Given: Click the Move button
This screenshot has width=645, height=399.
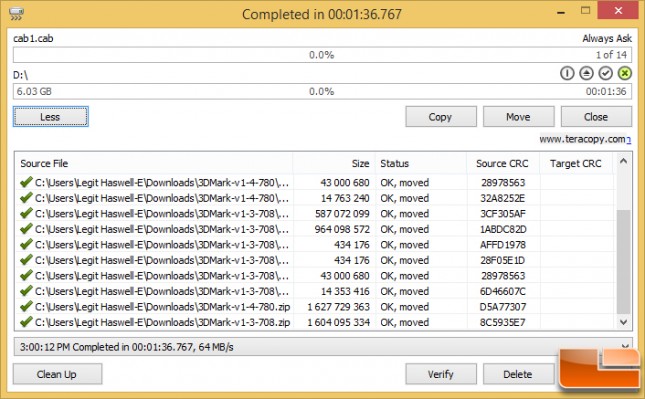Looking at the screenshot, I should (x=518, y=117).
